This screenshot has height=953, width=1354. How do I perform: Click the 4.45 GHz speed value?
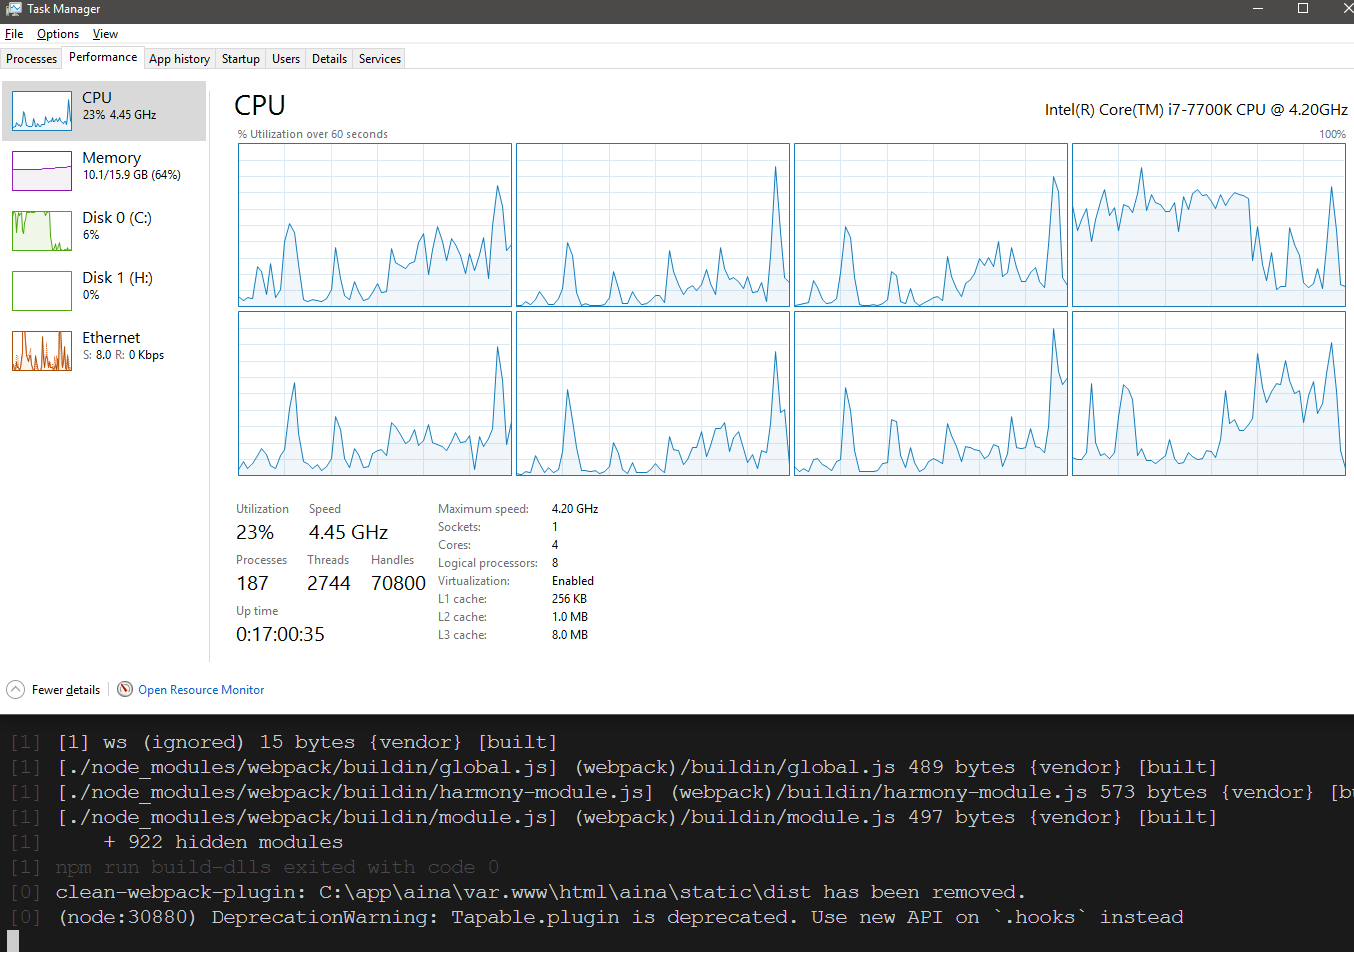click(348, 533)
